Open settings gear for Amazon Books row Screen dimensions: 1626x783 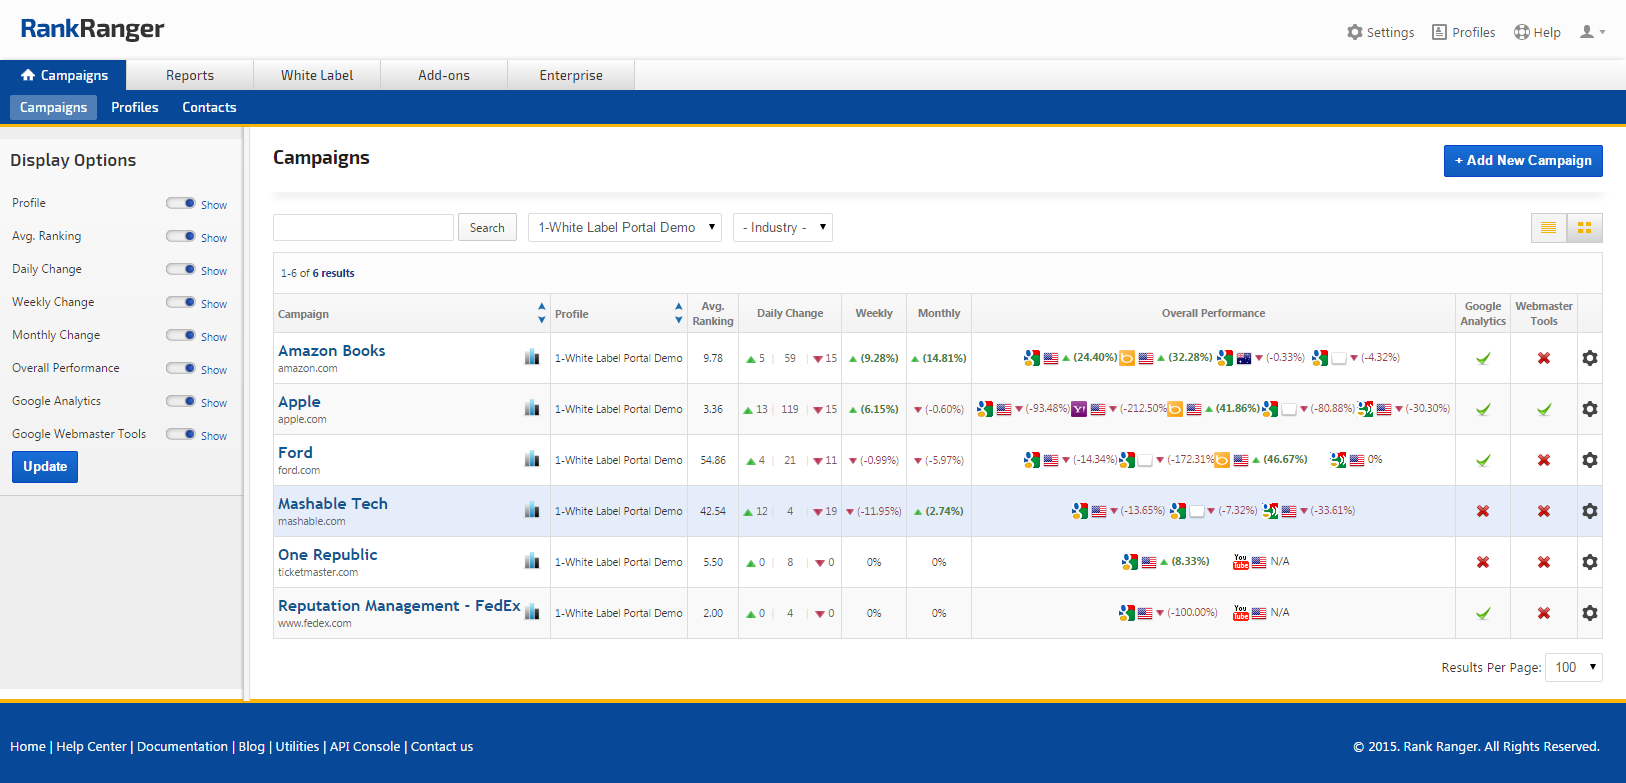[1589, 358]
